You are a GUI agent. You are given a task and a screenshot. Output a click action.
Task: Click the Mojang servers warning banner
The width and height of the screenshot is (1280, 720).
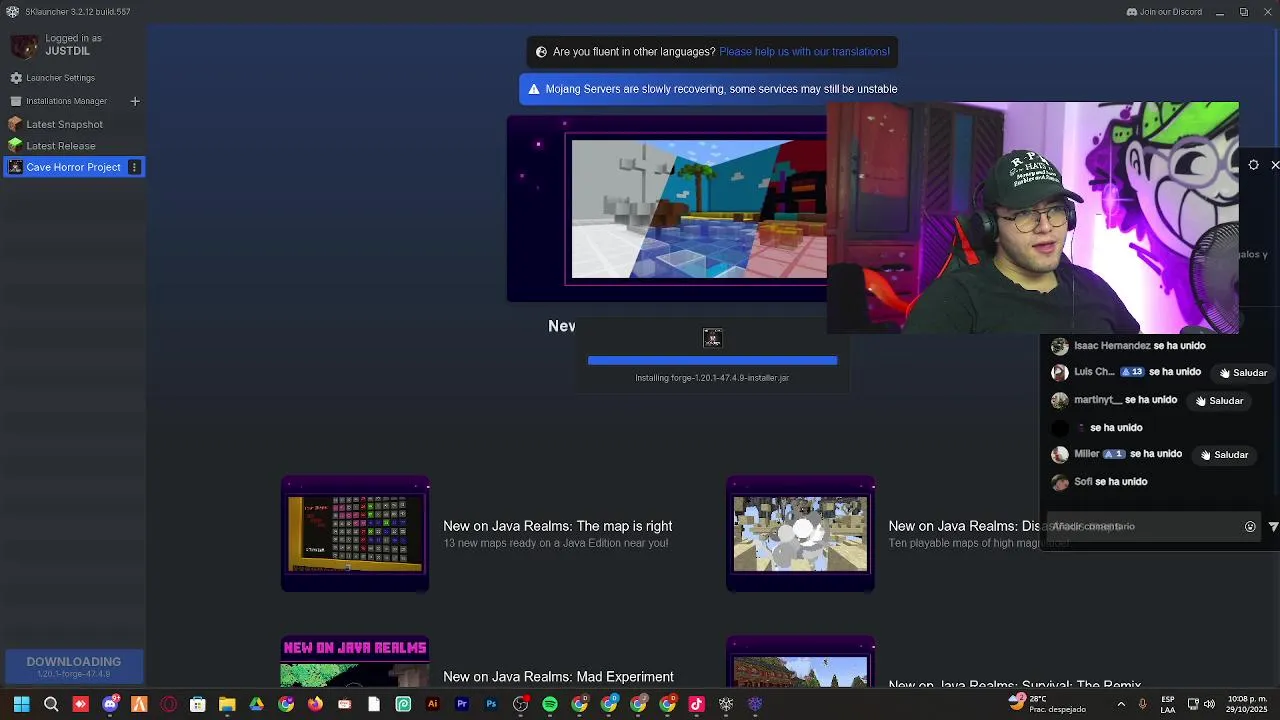pyautogui.click(x=713, y=89)
